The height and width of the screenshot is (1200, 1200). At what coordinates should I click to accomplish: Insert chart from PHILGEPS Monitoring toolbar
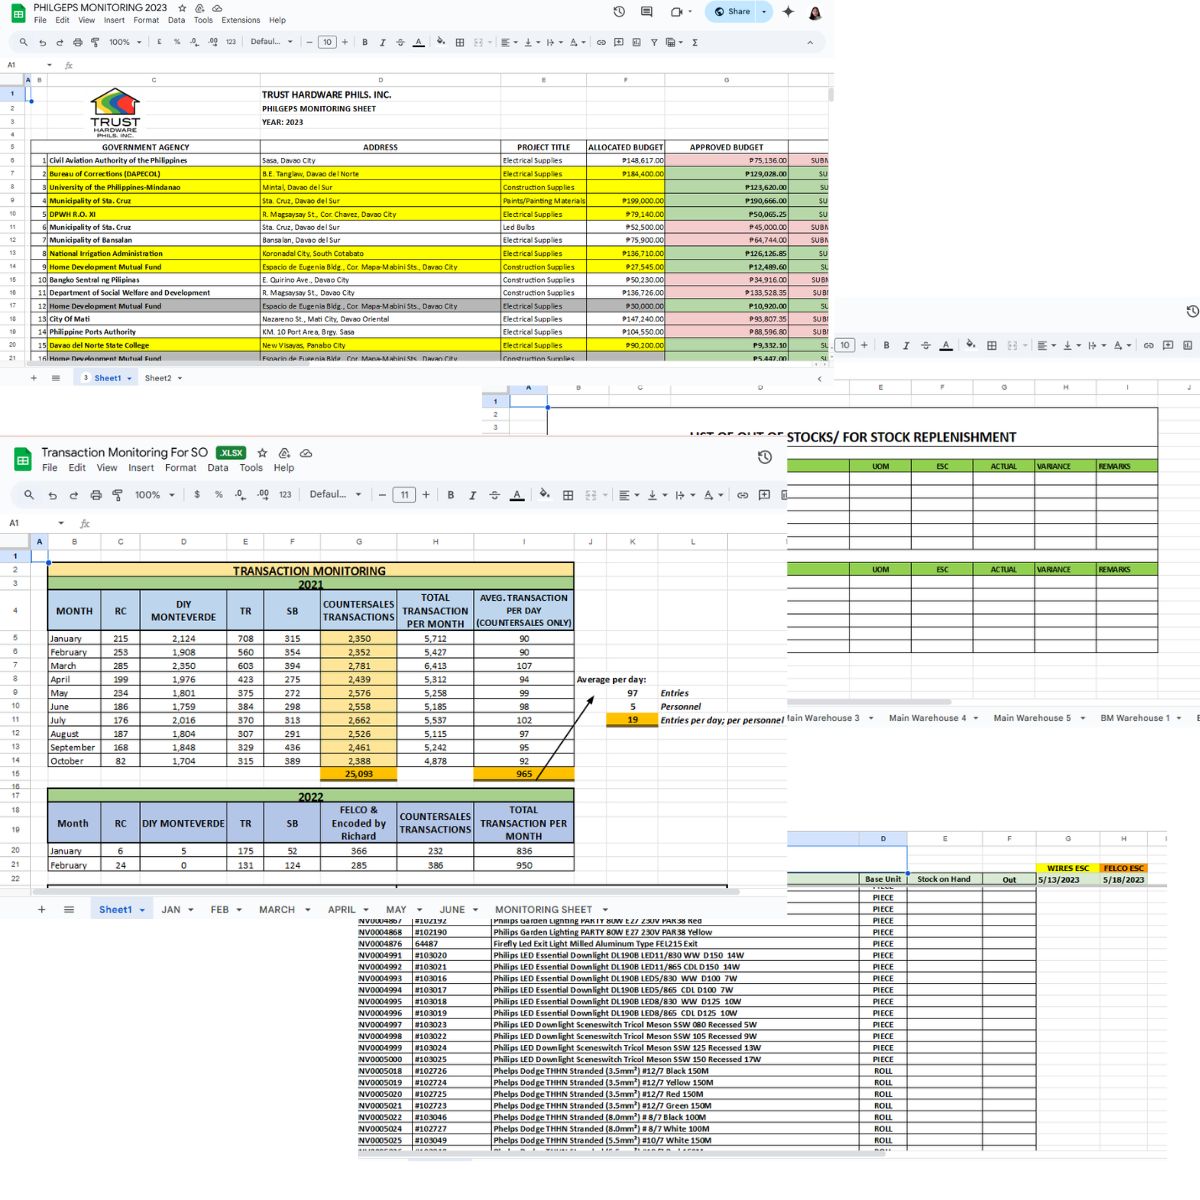(636, 42)
